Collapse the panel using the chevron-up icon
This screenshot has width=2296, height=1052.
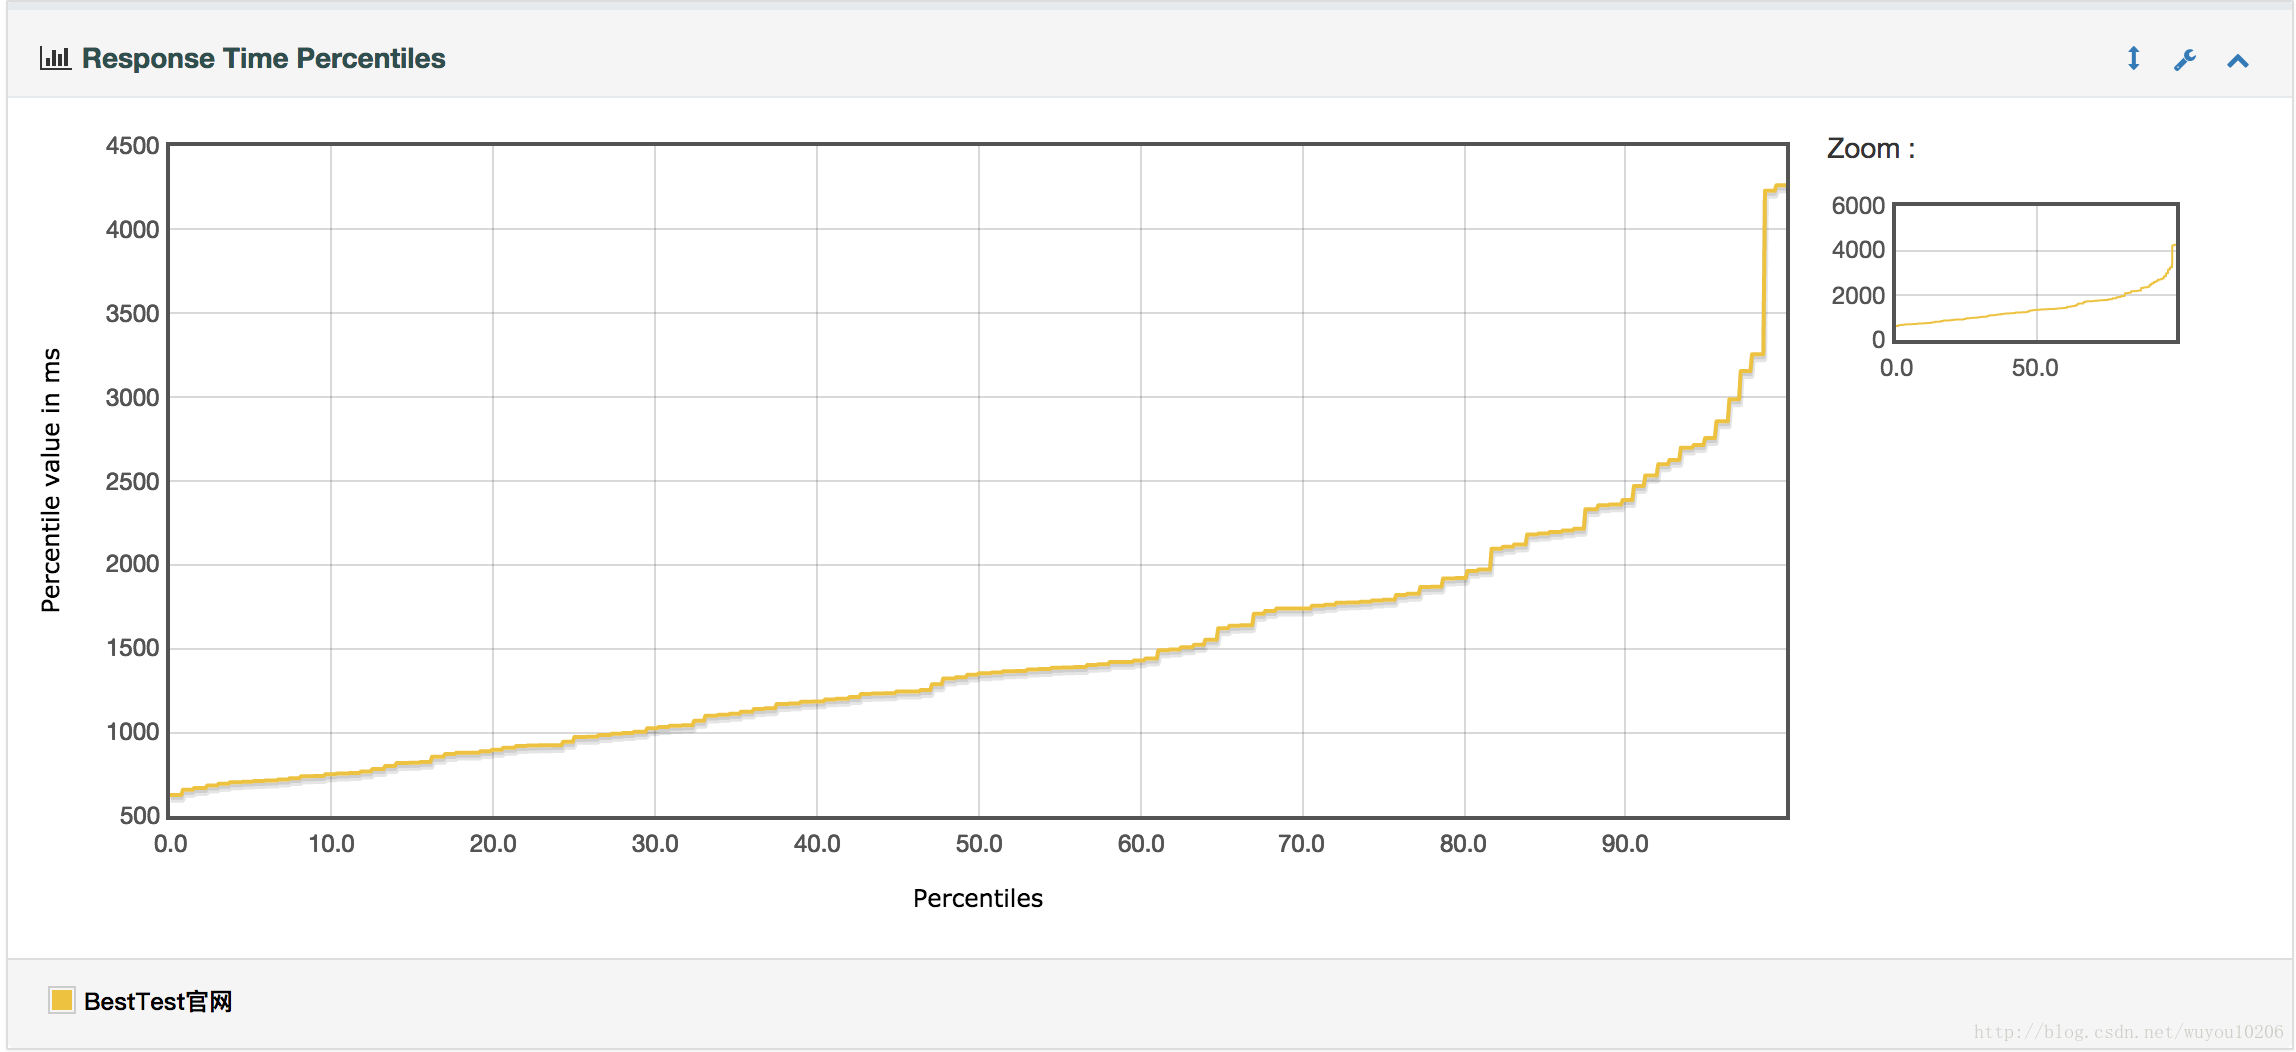pos(2238,61)
